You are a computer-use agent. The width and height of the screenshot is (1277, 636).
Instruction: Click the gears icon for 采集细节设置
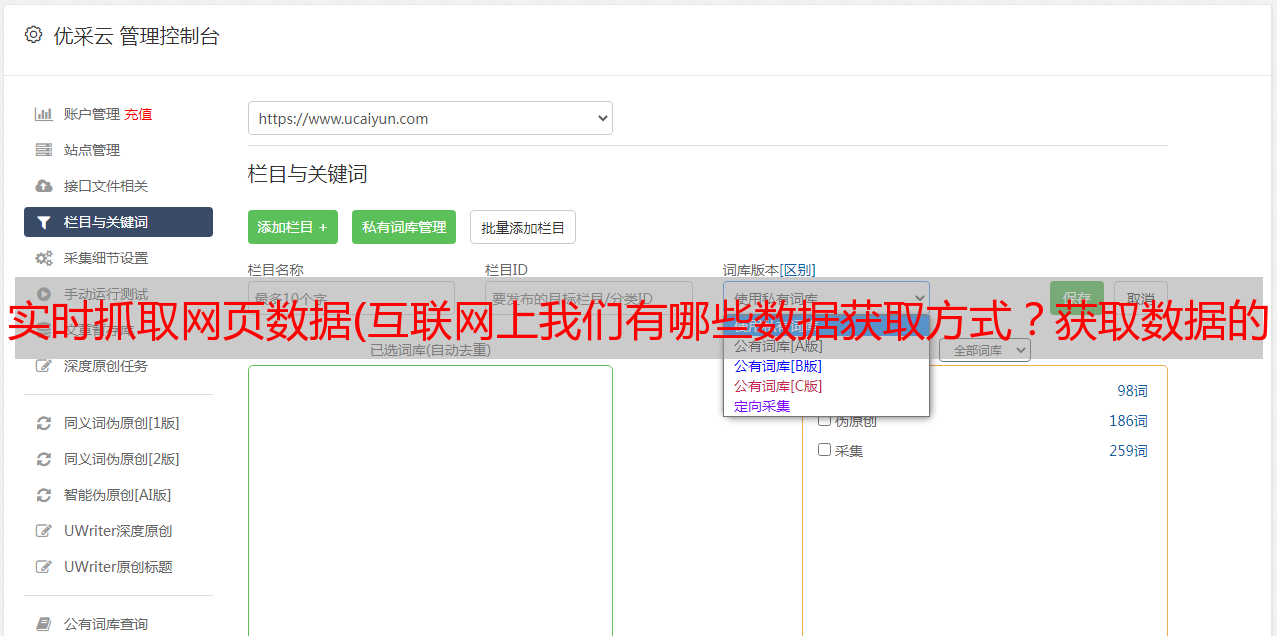point(43,258)
